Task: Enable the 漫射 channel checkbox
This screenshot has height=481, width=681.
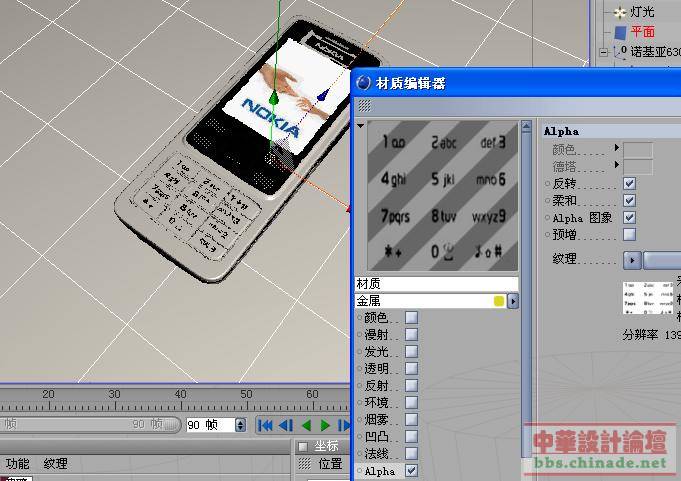Action: (411, 335)
